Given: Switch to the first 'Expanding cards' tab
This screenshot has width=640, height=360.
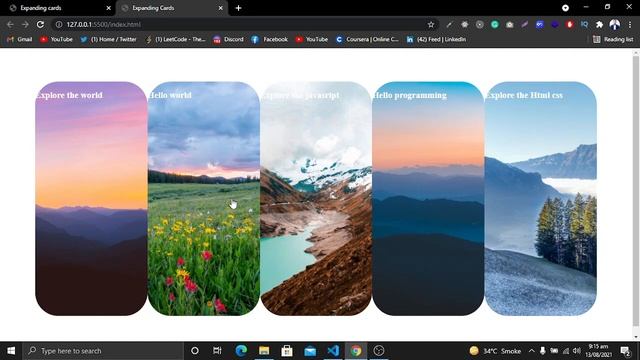Looking at the screenshot, I should coord(58,8).
